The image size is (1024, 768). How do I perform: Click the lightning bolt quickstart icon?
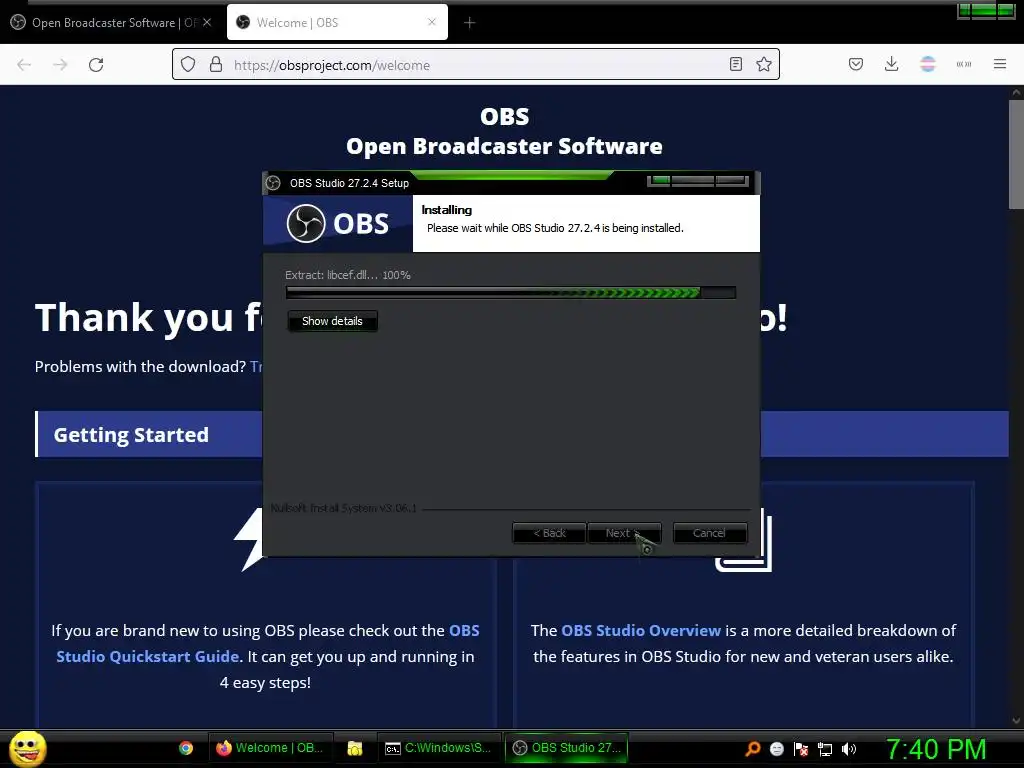249,539
